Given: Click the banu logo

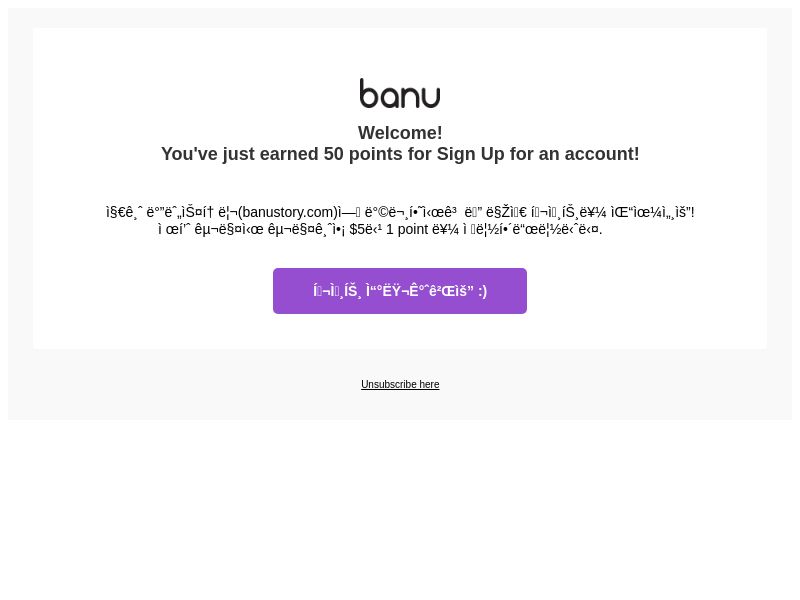Looking at the screenshot, I should (x=400, y=93).
